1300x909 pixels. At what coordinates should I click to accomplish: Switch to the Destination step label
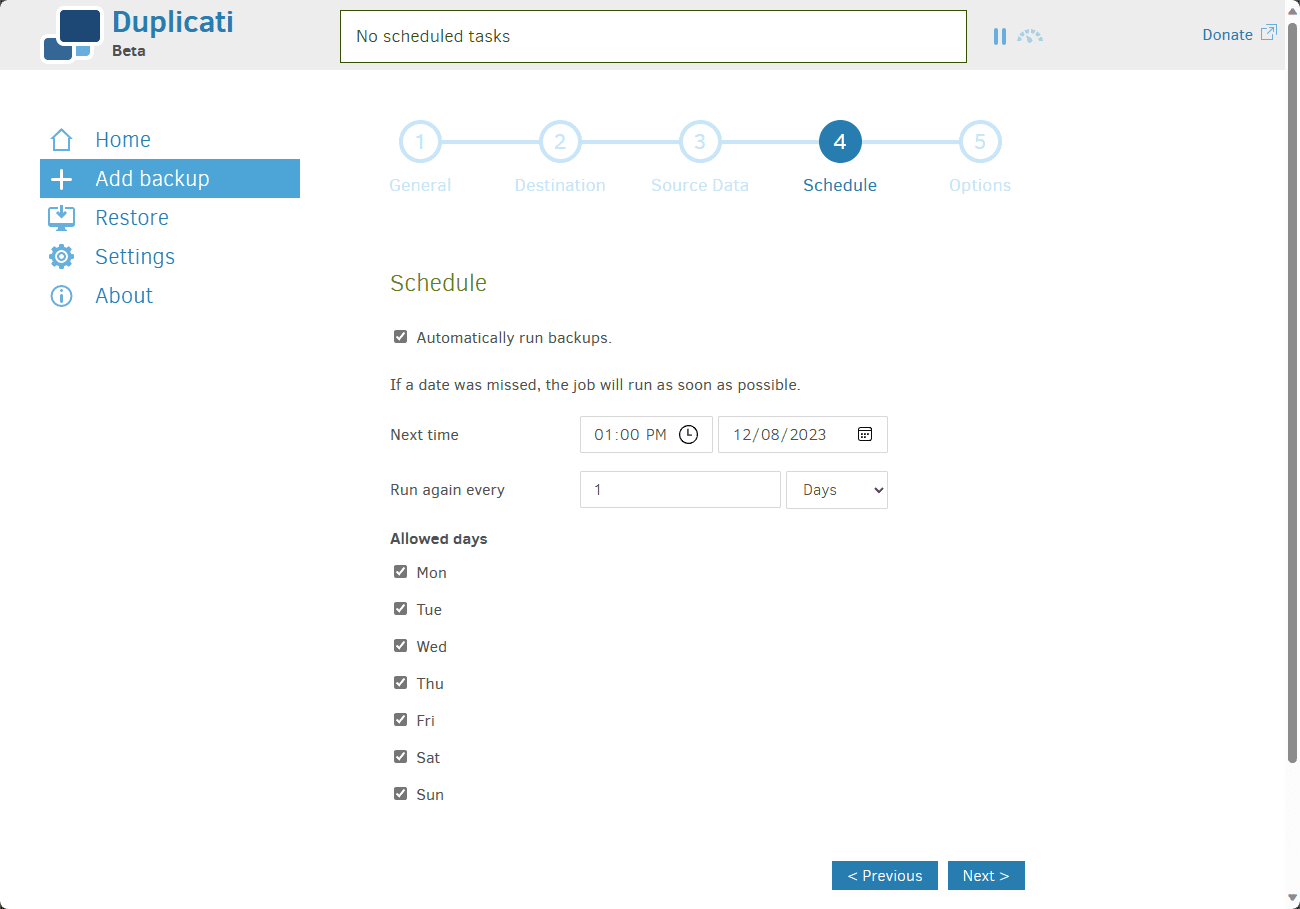click(560, 185)
